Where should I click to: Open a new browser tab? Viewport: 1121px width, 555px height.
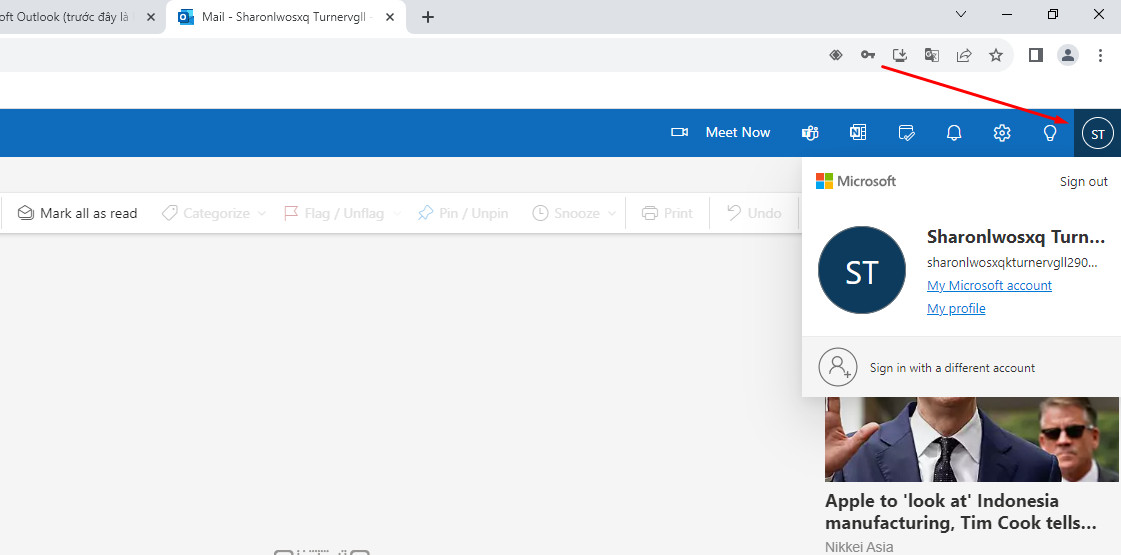click(428, 16)
